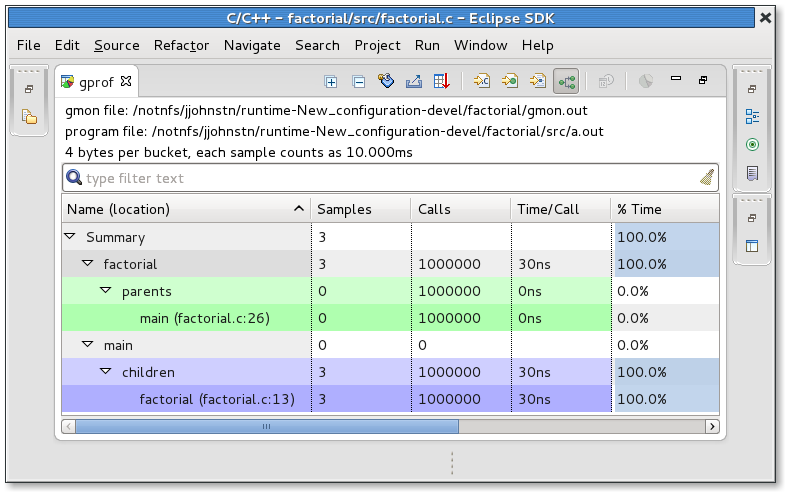Toggle the call graph view icon

click(566, 81)
